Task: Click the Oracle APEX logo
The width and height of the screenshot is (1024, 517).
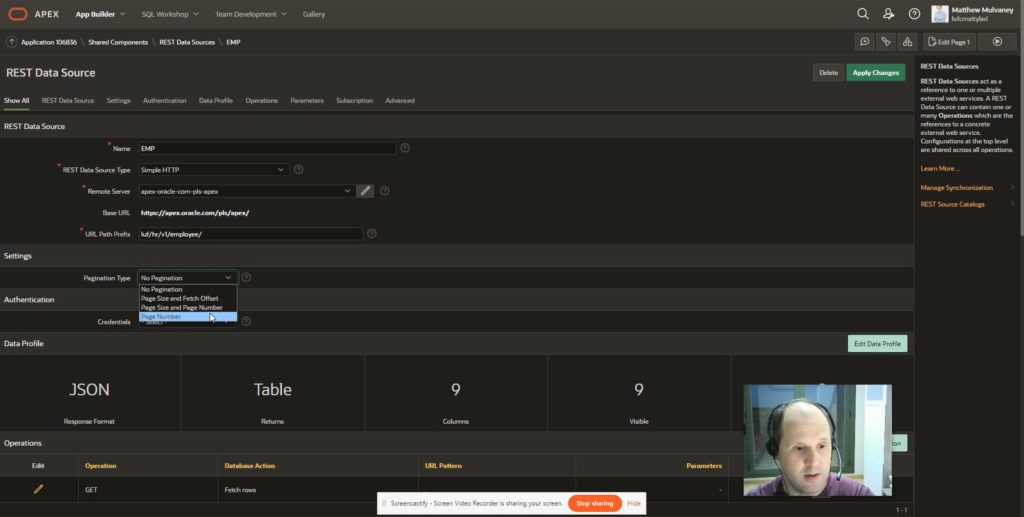Action: 33,14
